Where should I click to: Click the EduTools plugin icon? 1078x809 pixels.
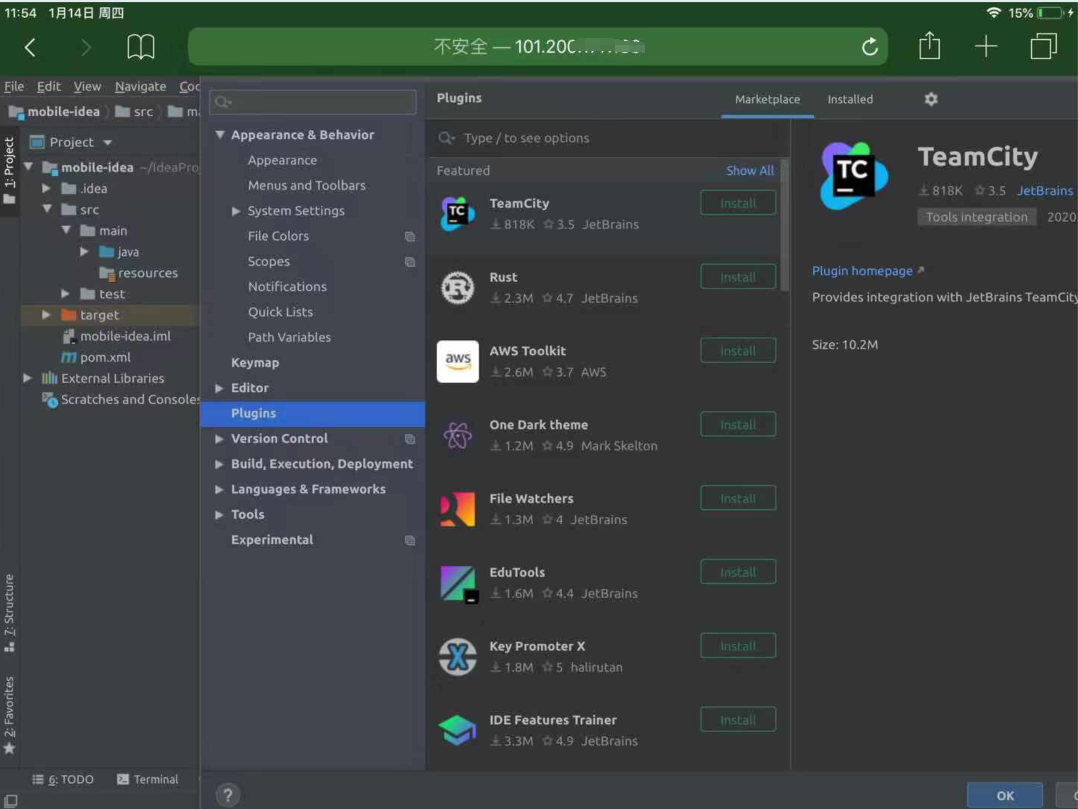click(458, 584)
